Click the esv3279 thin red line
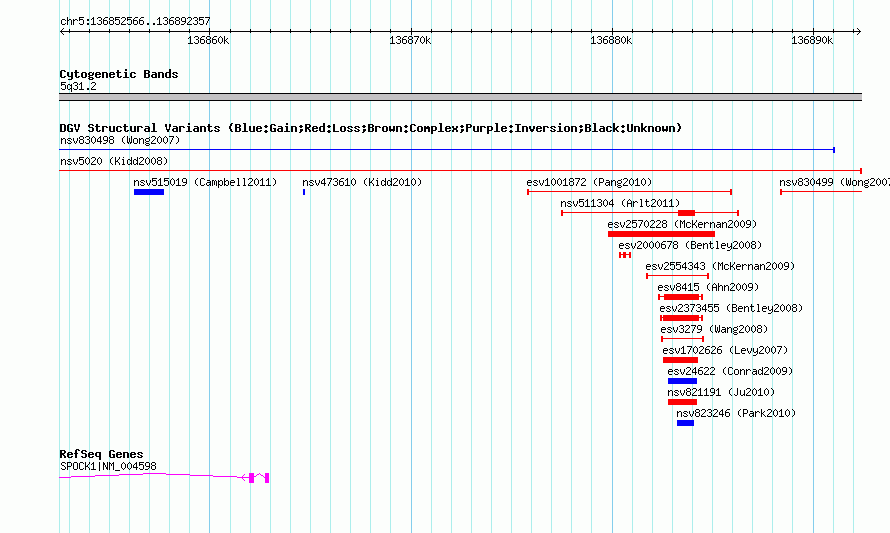 (x=682, y=339)
